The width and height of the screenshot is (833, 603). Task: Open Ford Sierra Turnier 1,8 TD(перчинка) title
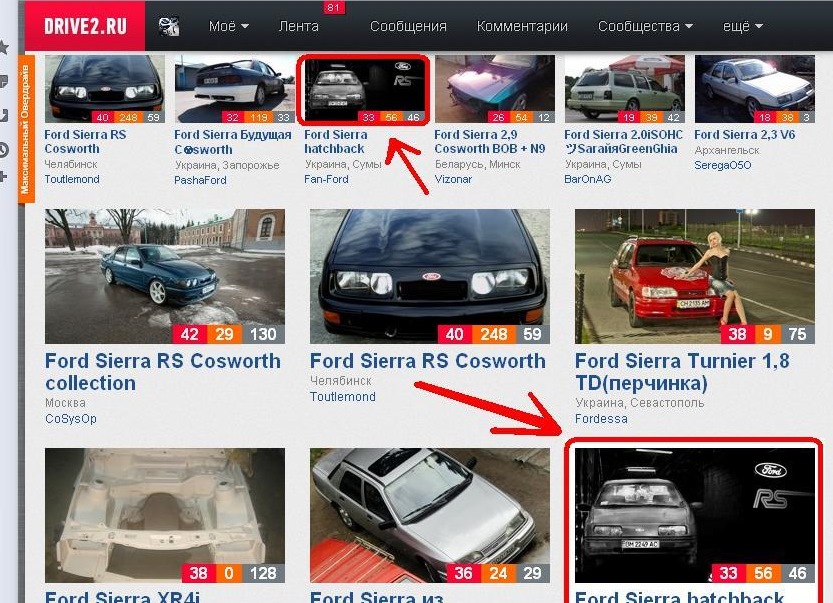[682, 372]
